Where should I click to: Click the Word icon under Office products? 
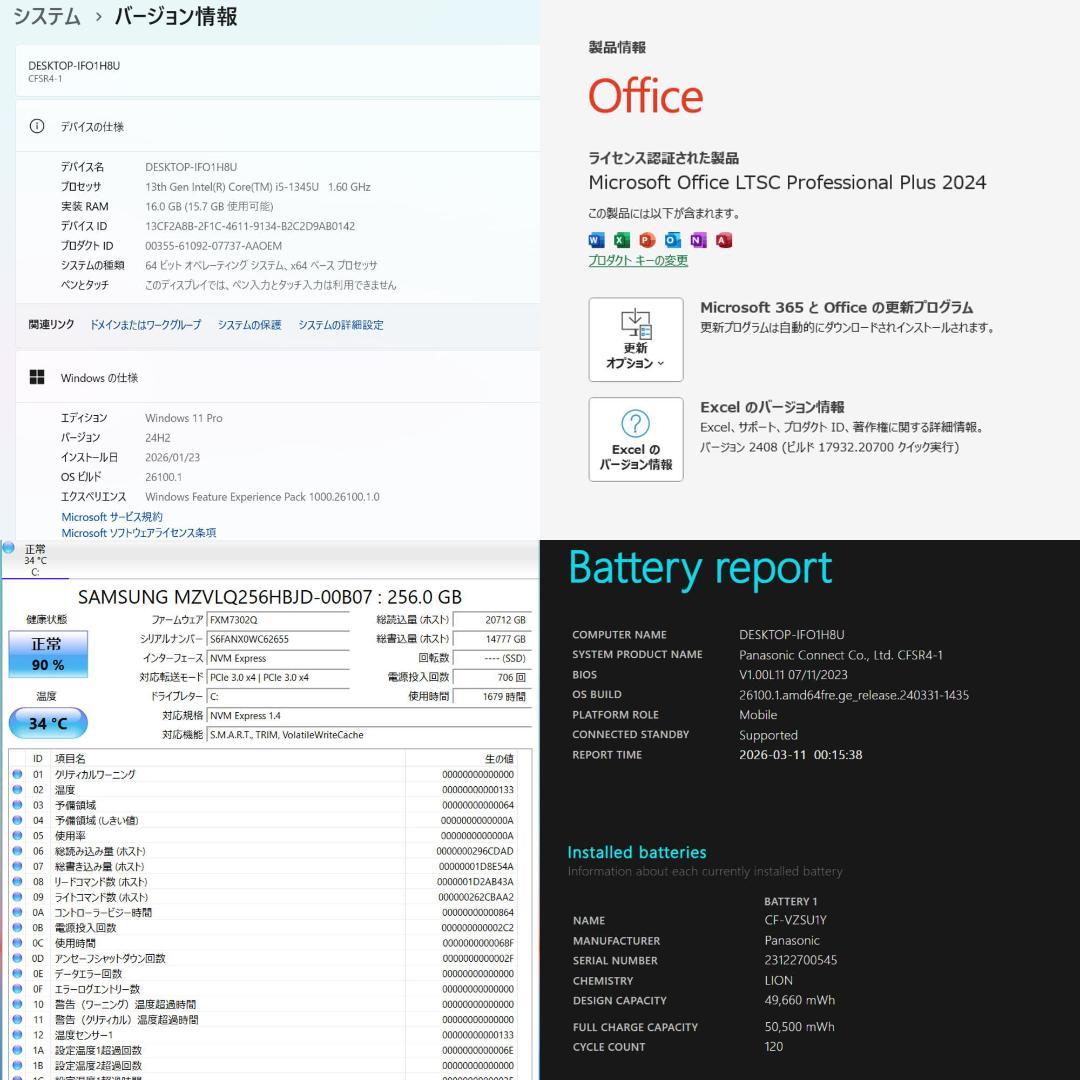pos(596,240)
